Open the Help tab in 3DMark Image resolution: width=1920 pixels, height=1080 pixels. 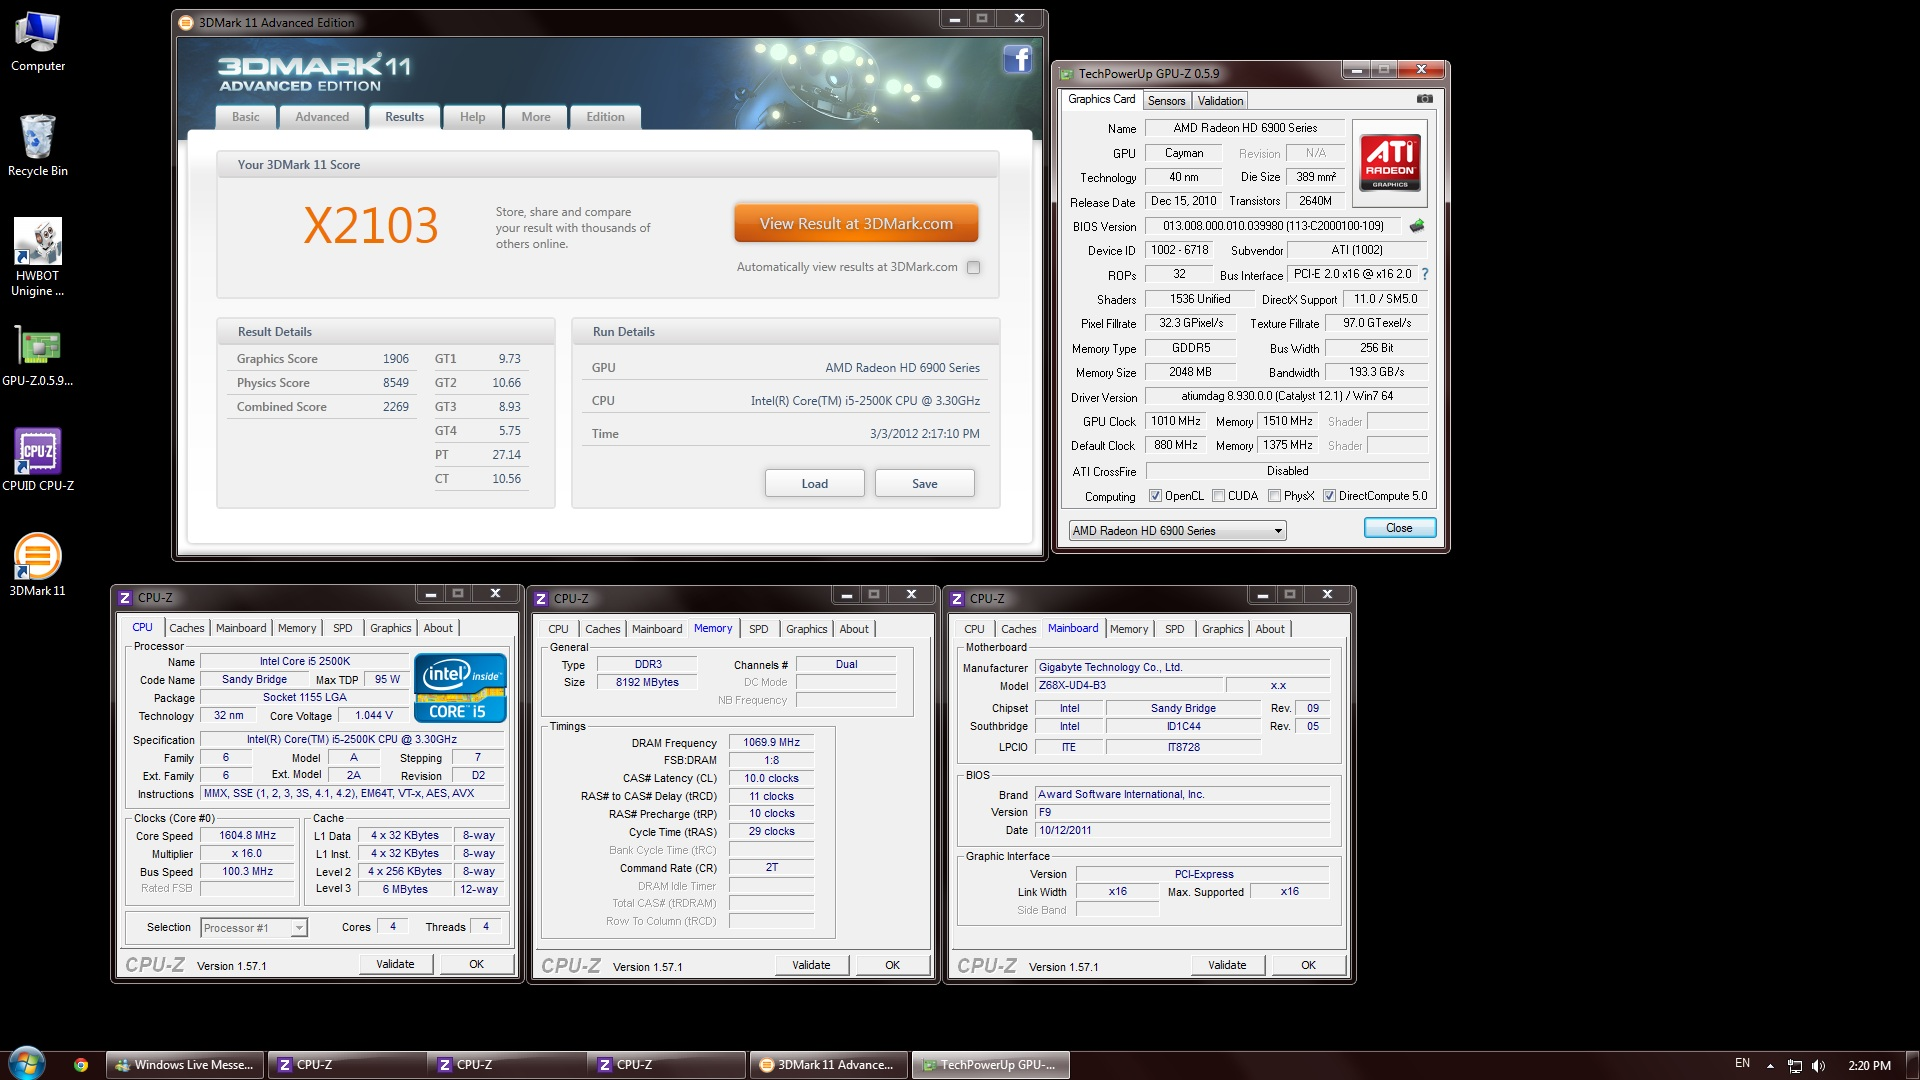point(472,117)
